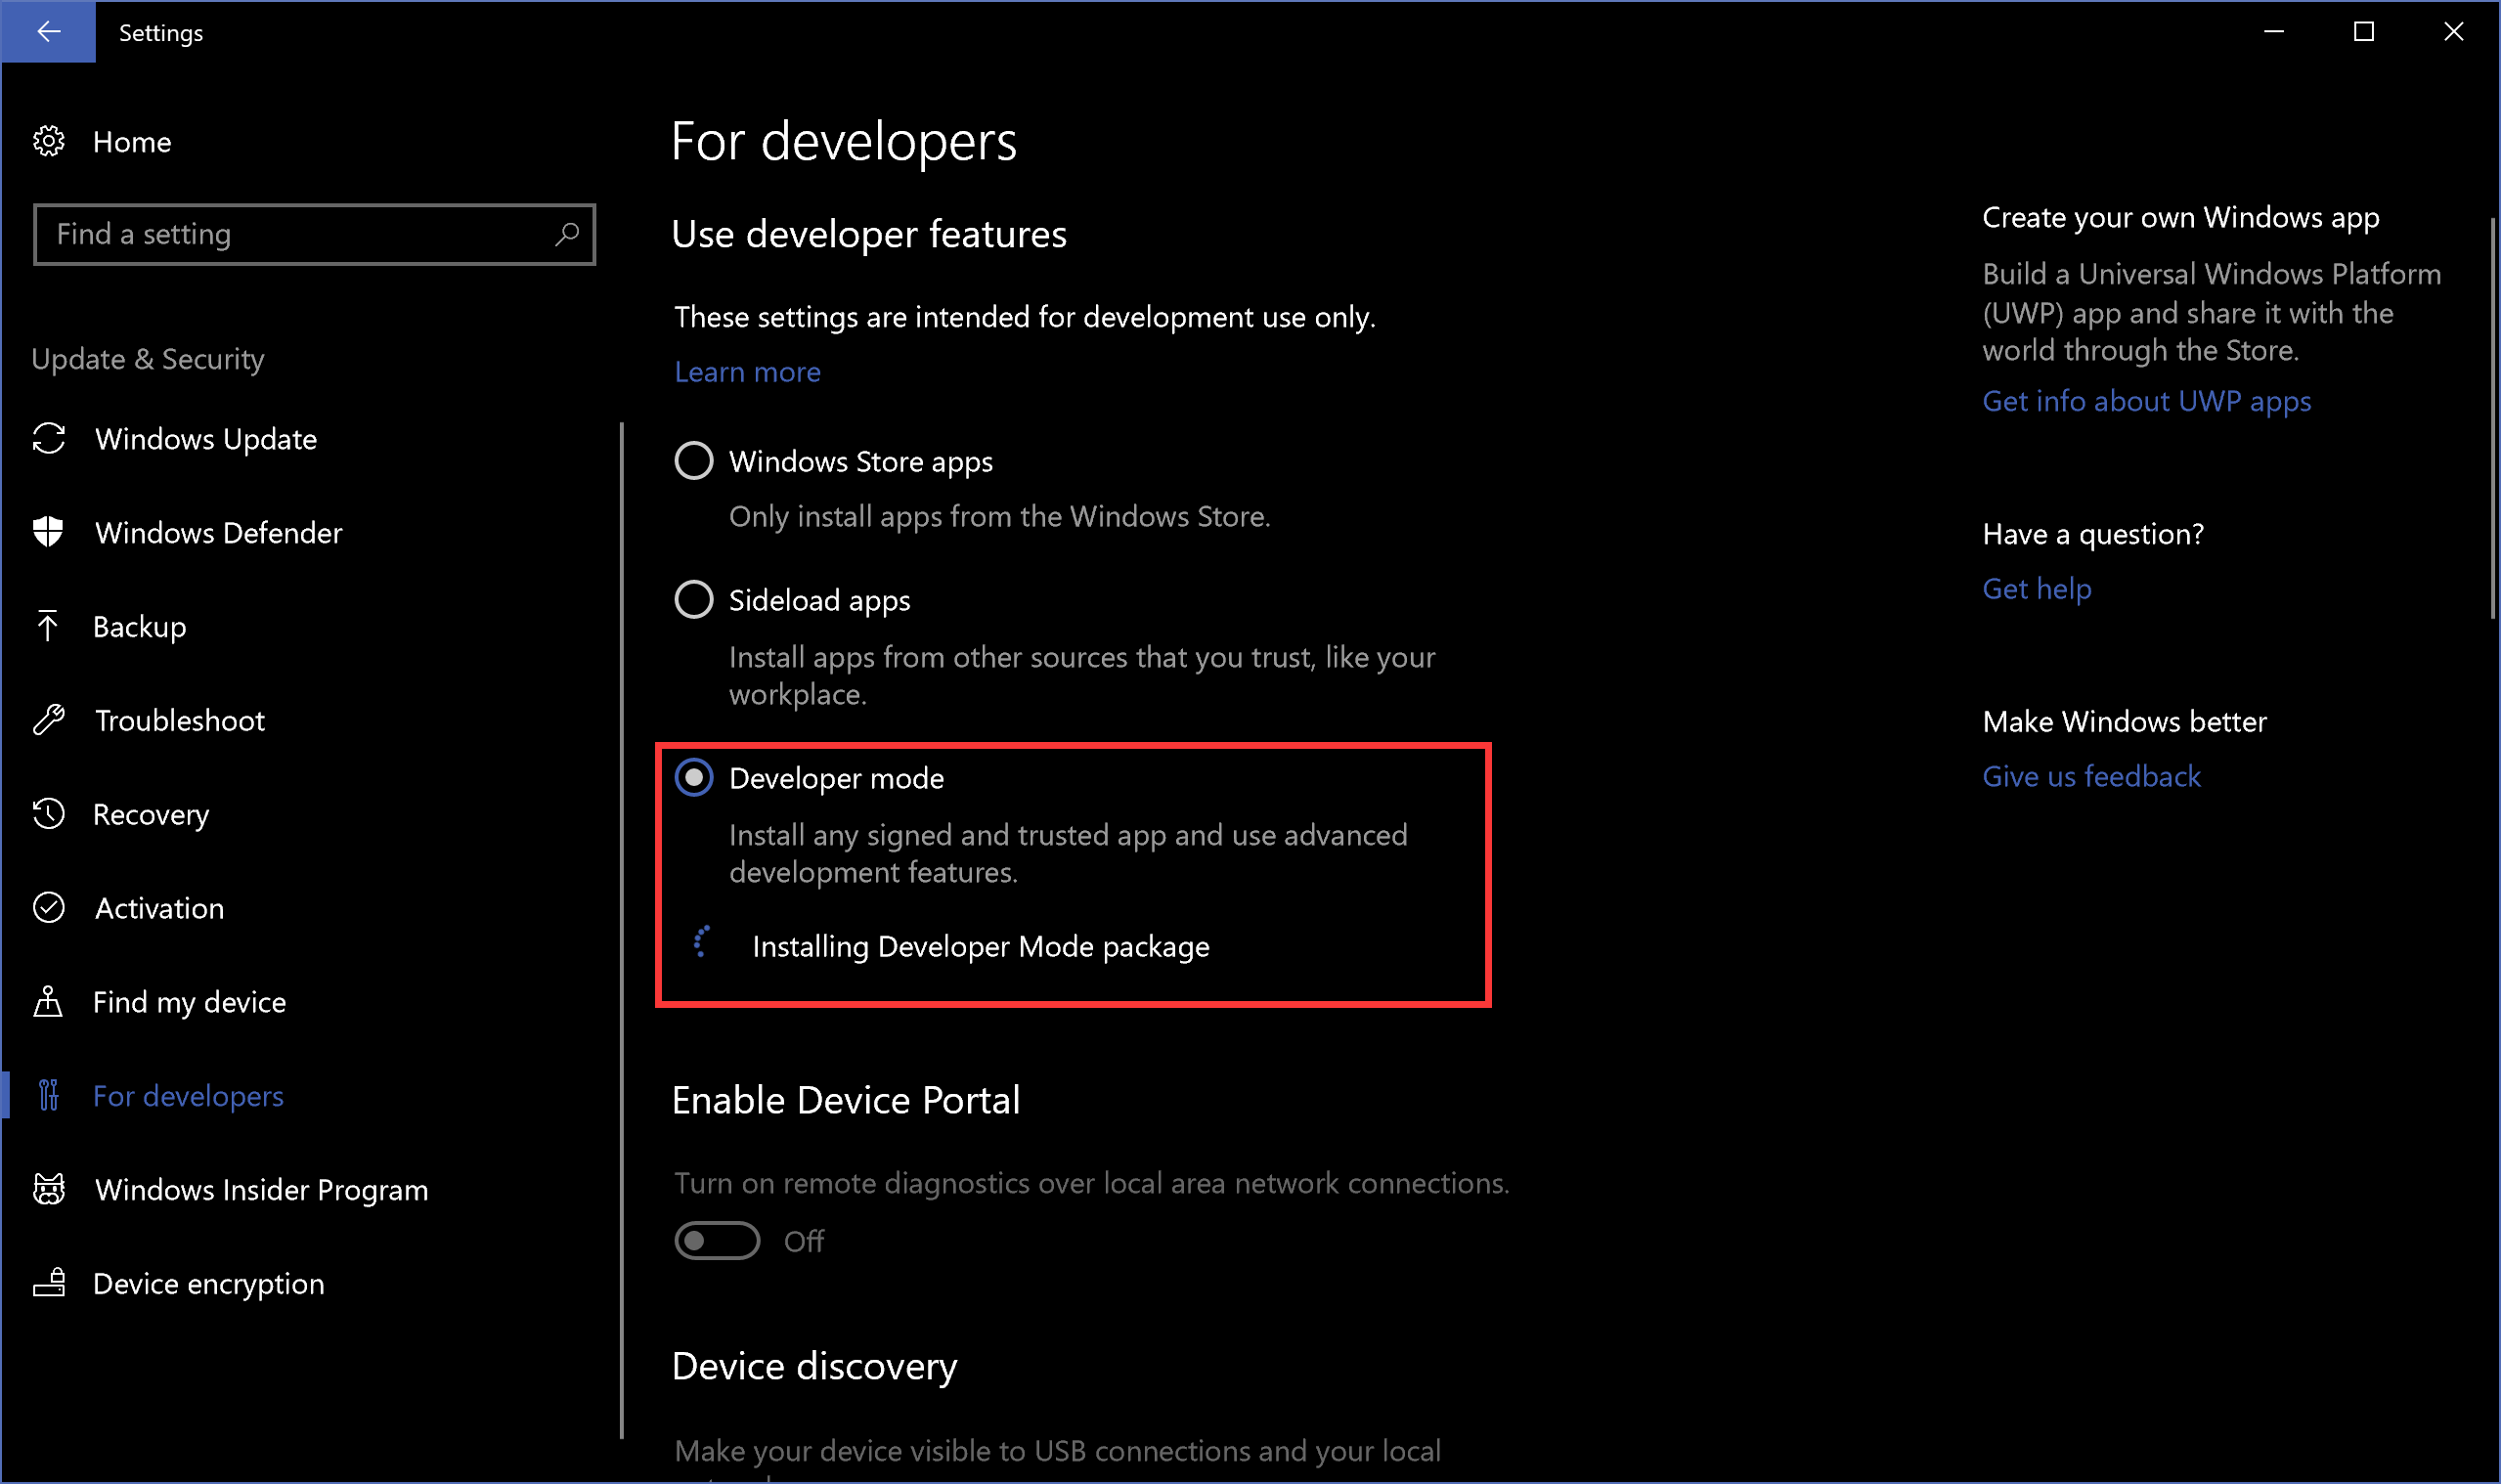2501x1484 pixels.
Task: Select the Windows Store apps radio button
Action: (694, 461)
